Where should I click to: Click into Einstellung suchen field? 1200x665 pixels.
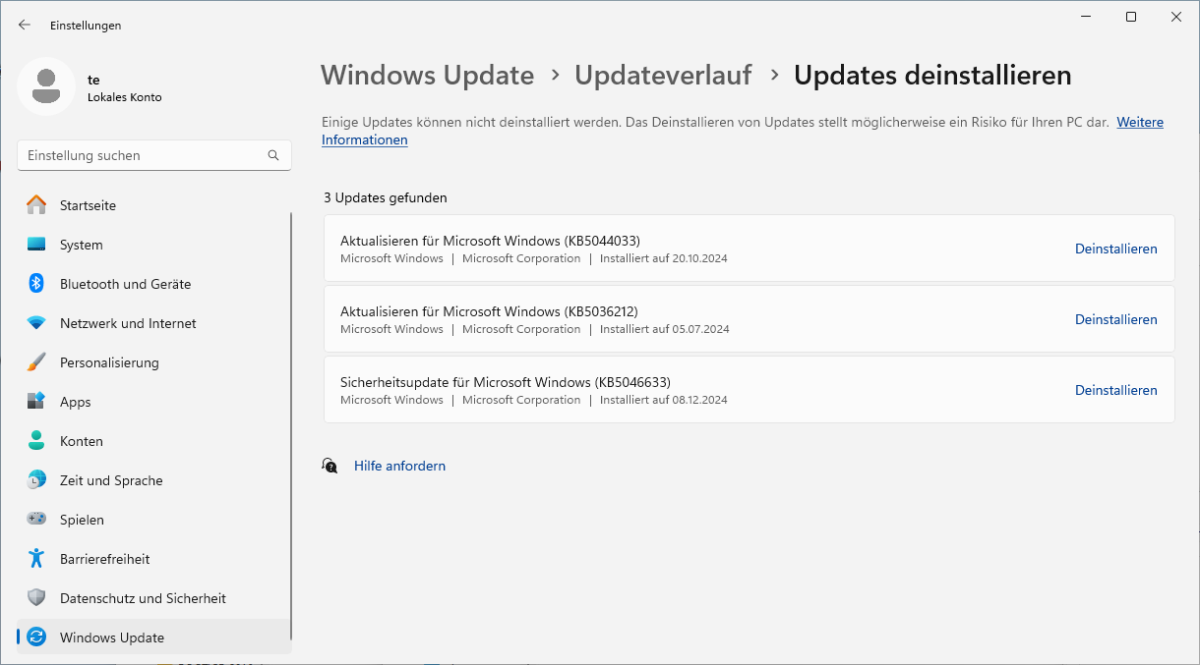click(155, 156)
